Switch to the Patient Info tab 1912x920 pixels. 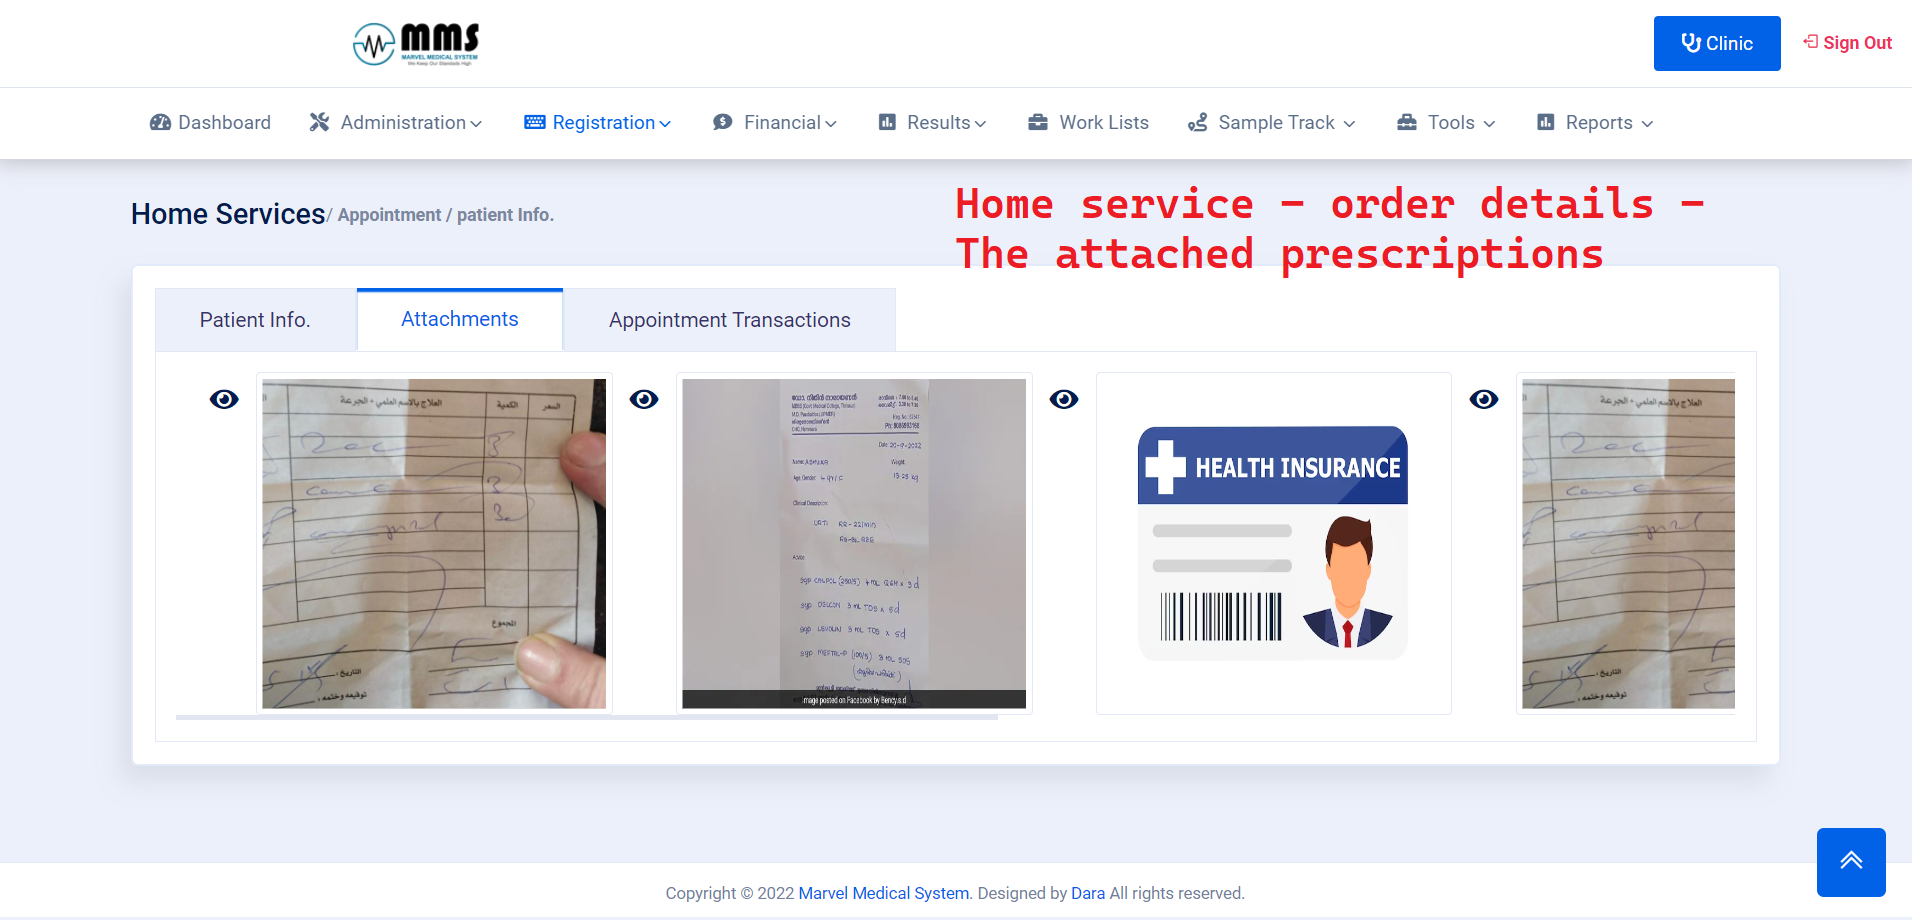(255, 319)
